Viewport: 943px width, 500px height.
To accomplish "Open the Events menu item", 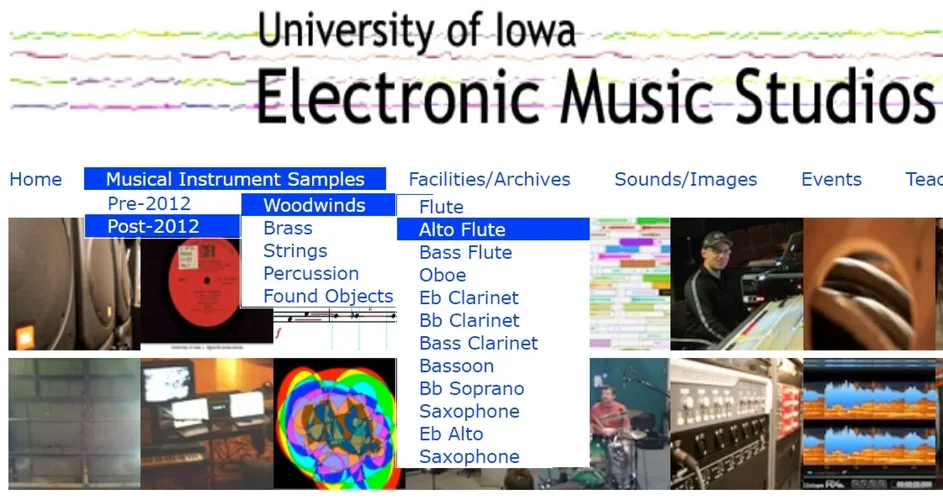I will tap(831, 179).
